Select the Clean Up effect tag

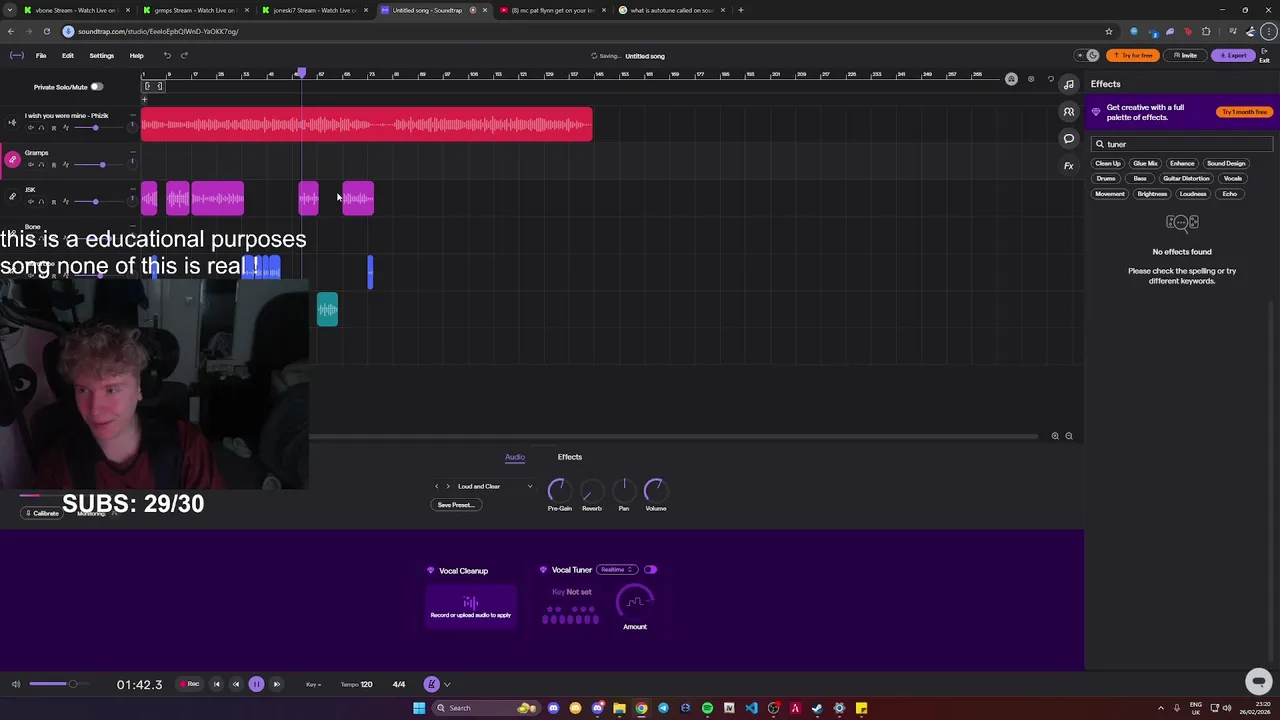click(1108, 163)
